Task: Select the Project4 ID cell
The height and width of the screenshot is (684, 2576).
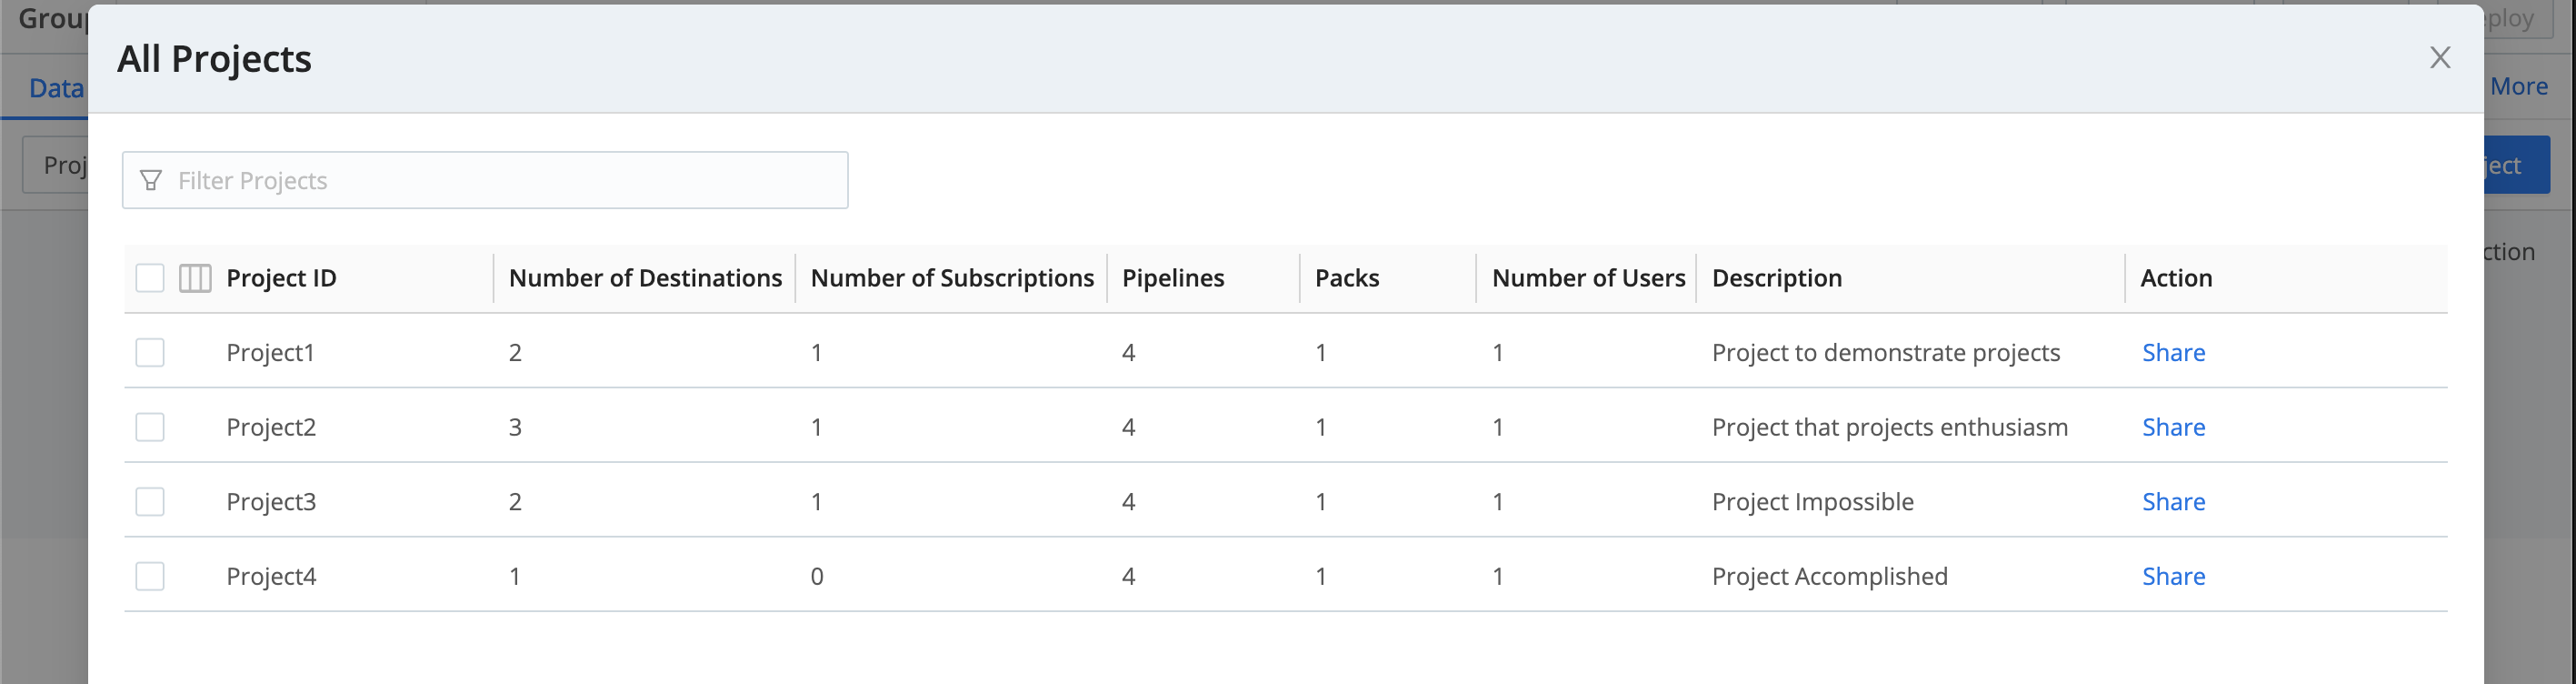Action: point(271,576)
